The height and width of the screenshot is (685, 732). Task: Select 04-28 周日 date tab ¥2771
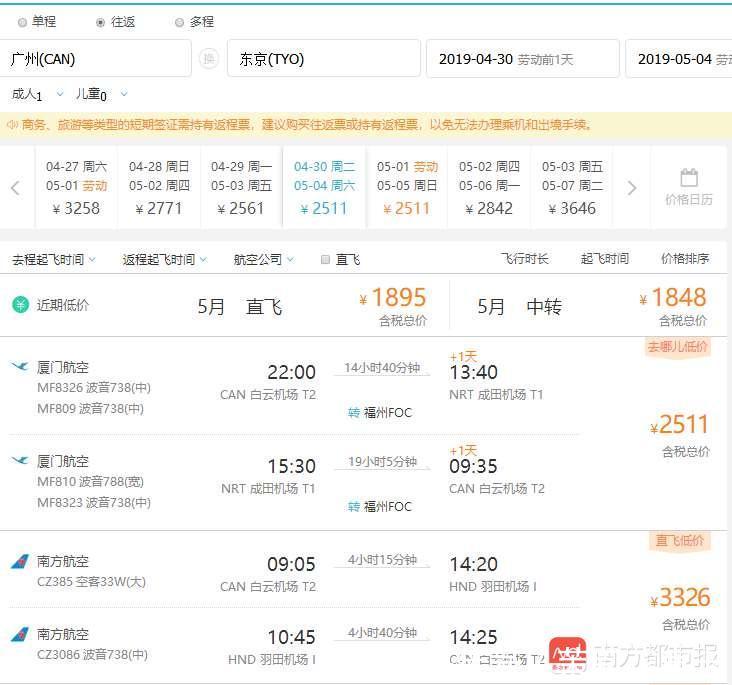159,188
